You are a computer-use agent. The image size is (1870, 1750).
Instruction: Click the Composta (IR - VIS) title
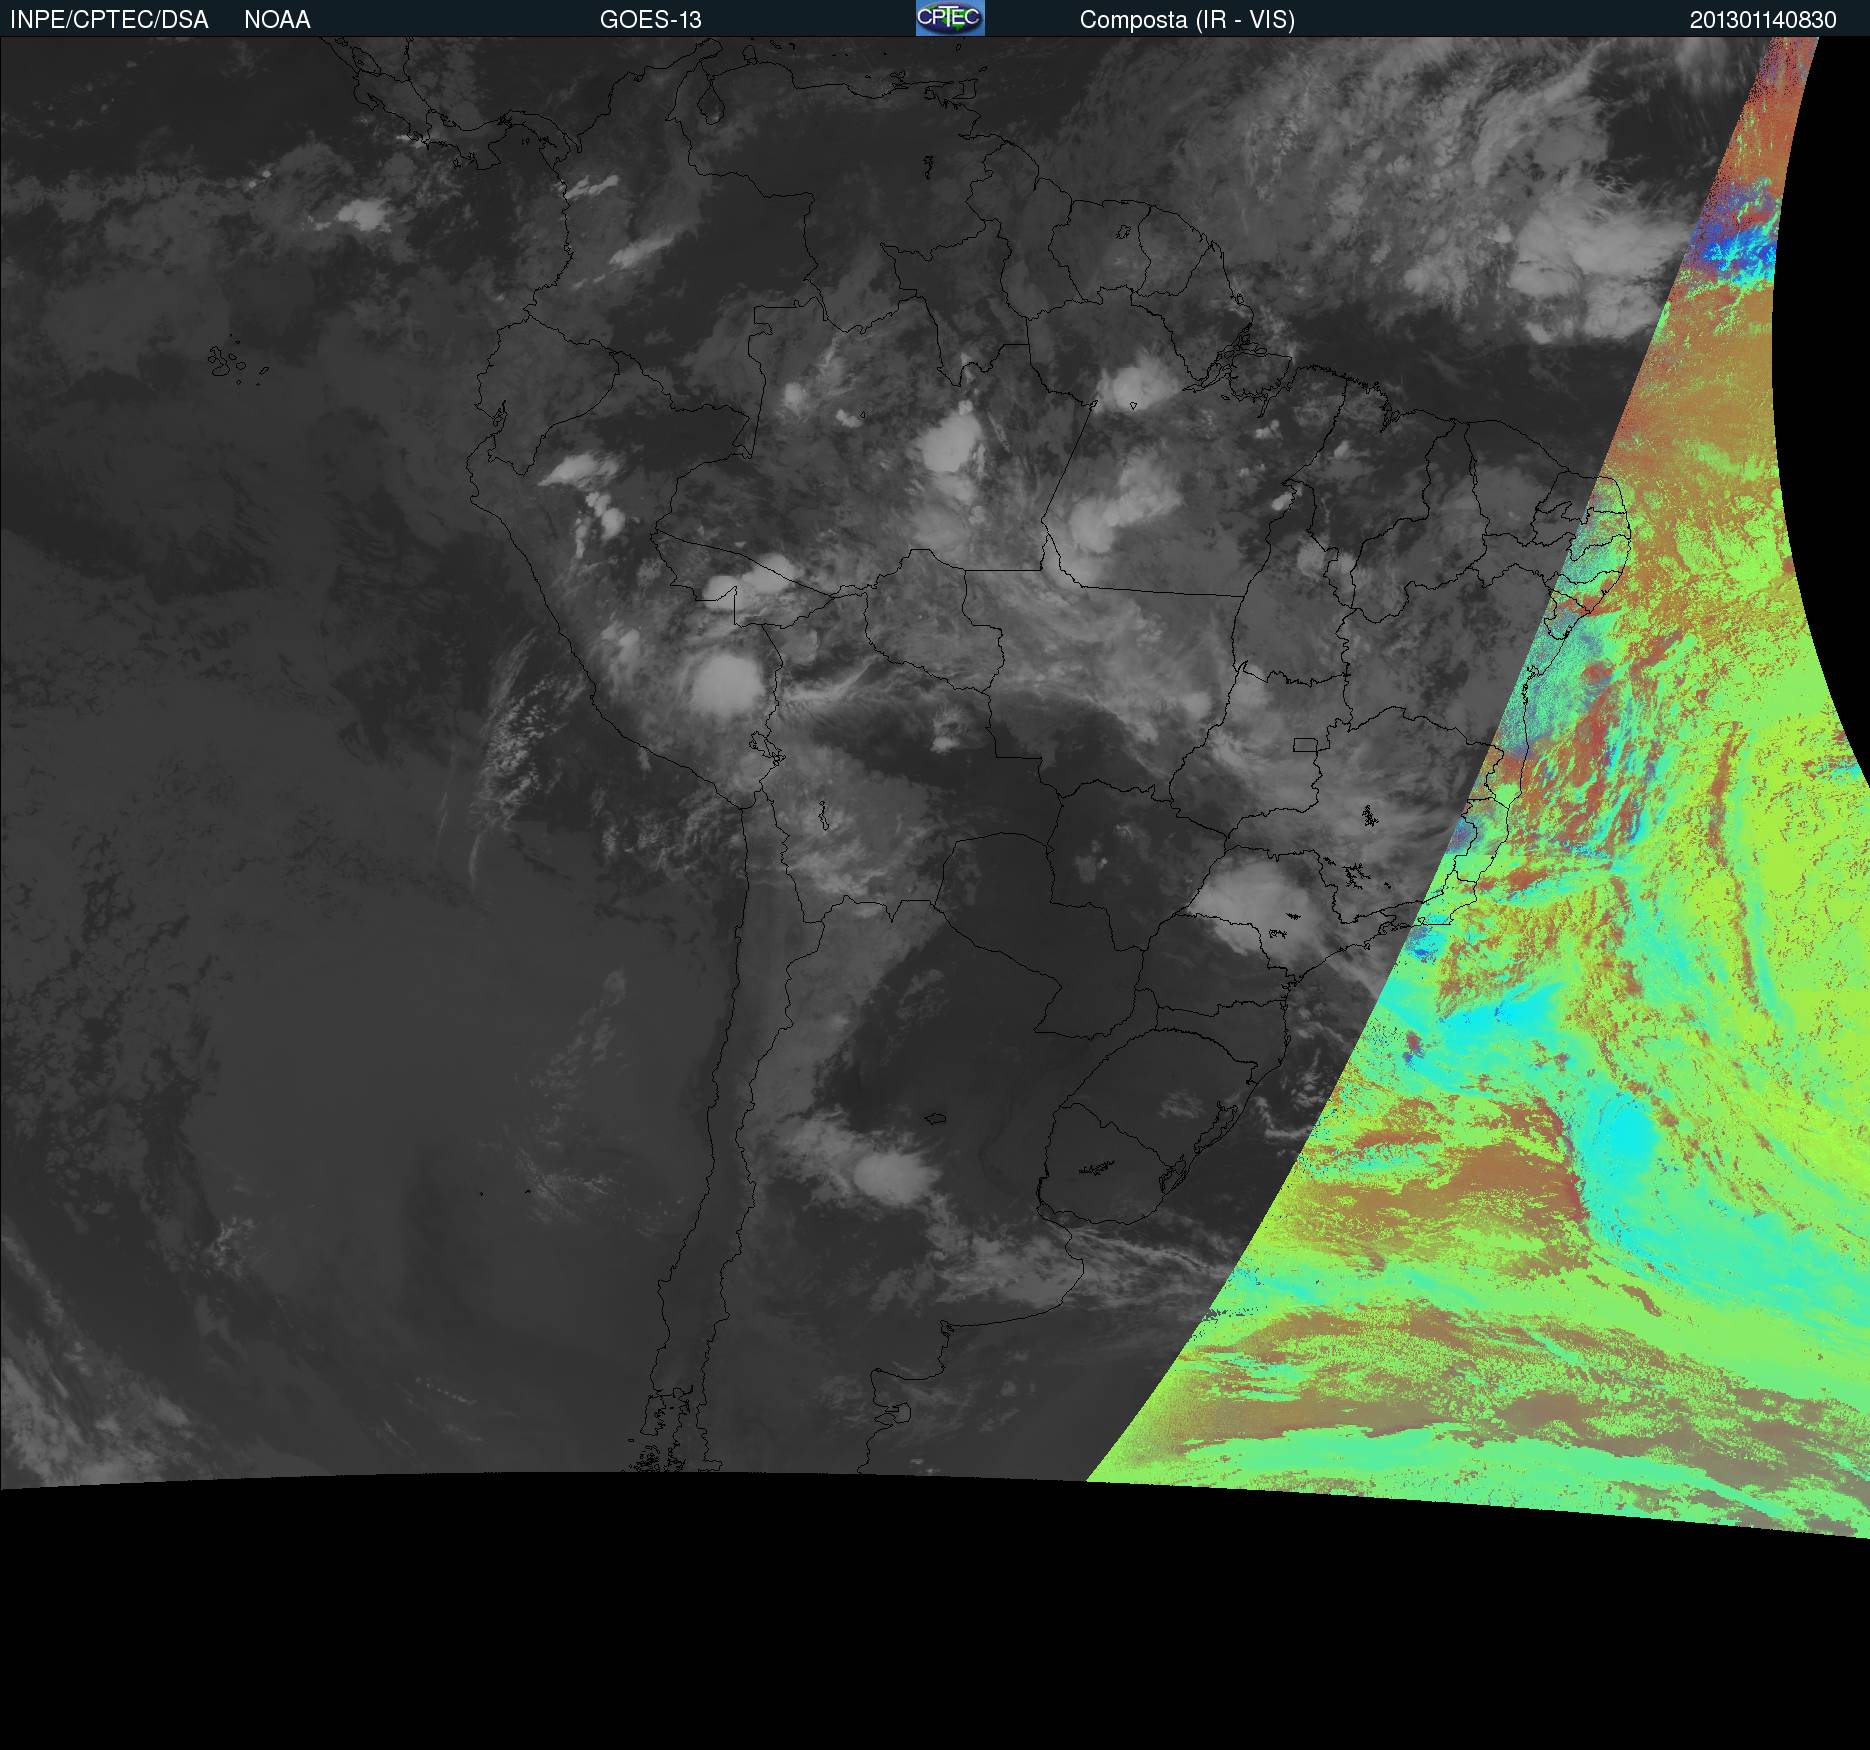click(1187, 20)
